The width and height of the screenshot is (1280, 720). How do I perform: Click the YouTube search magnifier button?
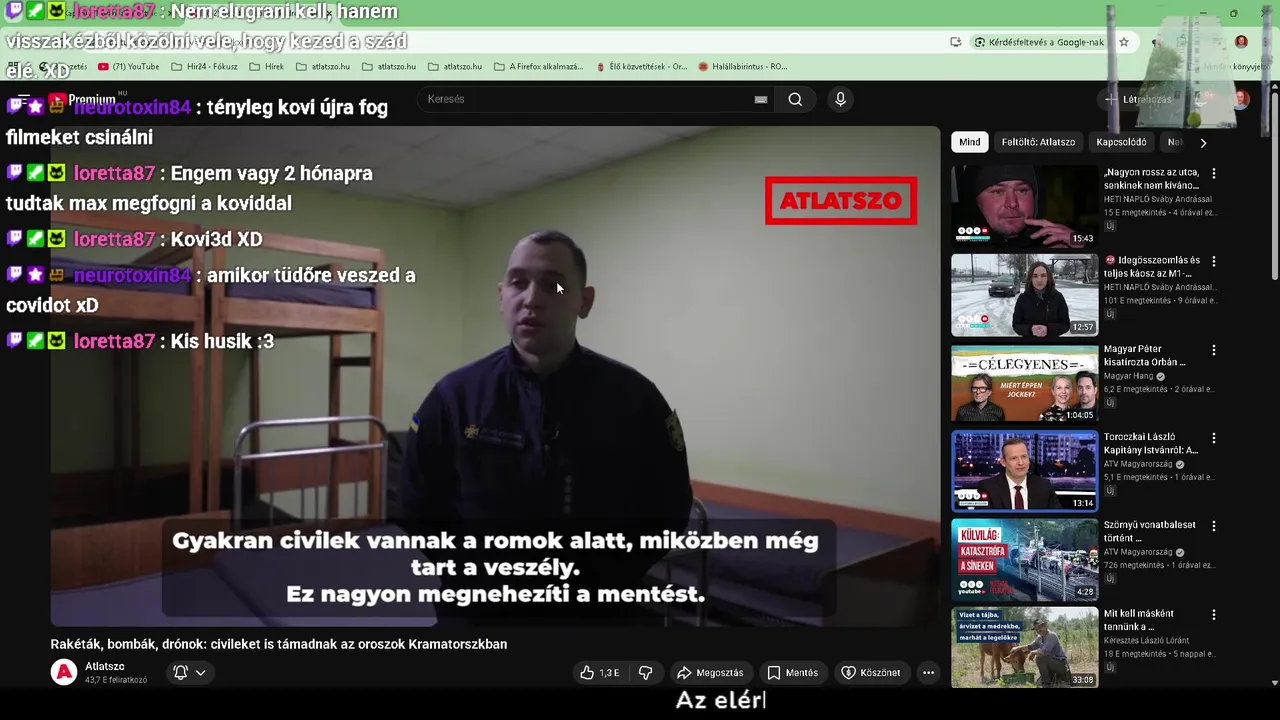coord(795,99)
